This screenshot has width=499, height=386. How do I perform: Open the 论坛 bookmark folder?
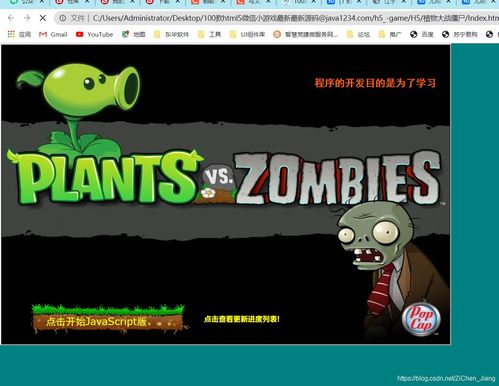(x=358, y=34)
